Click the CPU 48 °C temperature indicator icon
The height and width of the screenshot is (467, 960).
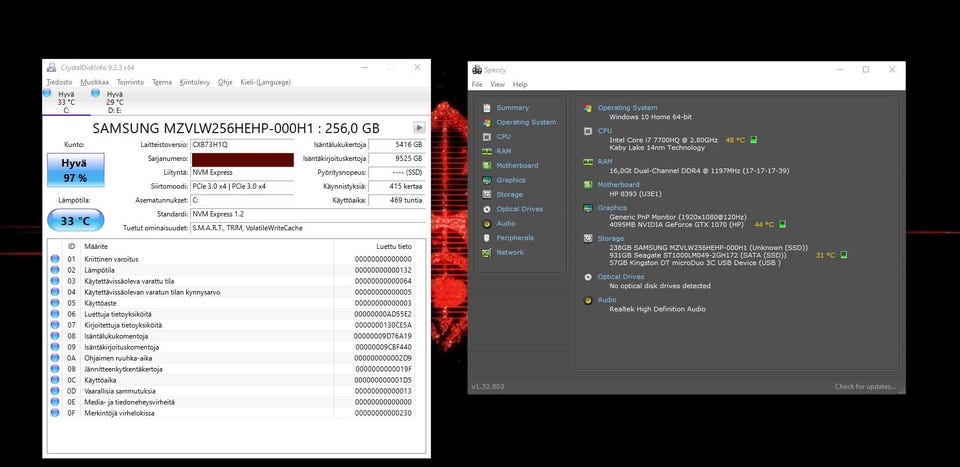coord(754,140)
